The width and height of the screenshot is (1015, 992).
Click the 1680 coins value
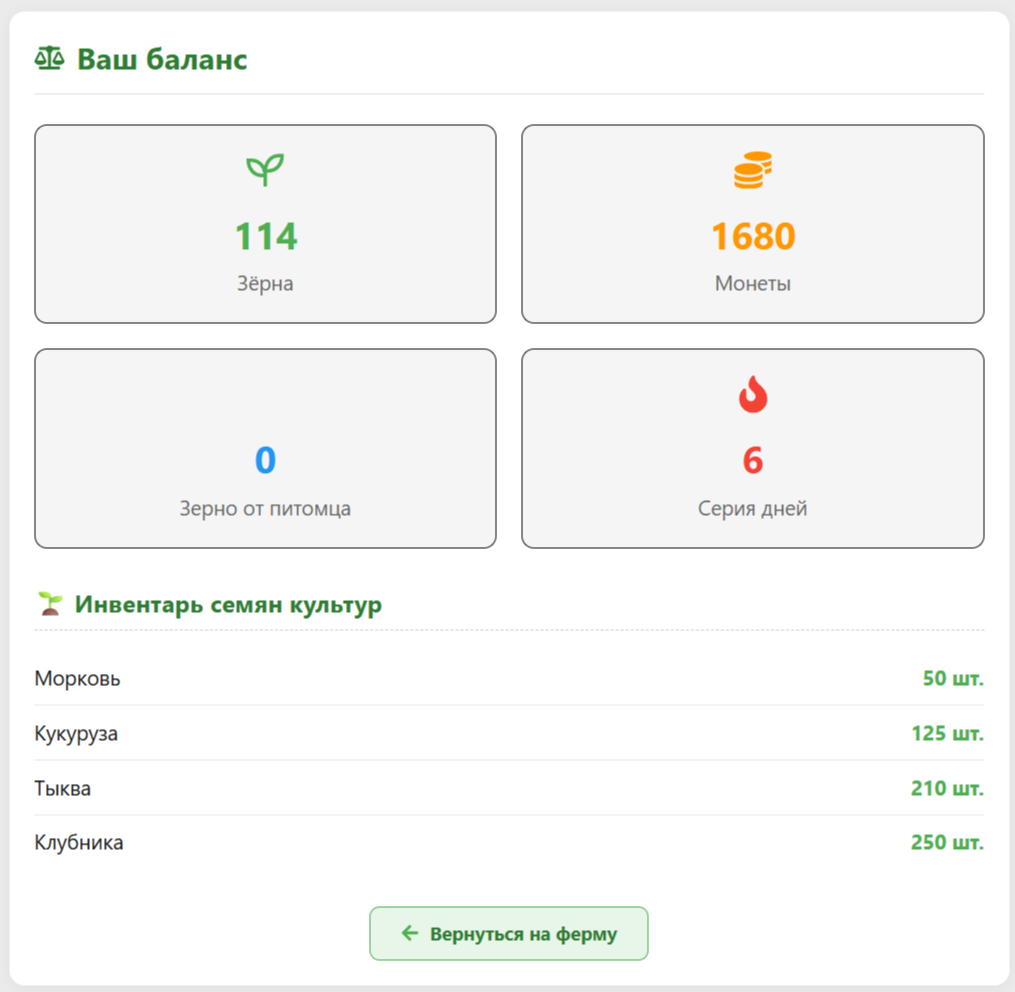[x=752, y=237]
